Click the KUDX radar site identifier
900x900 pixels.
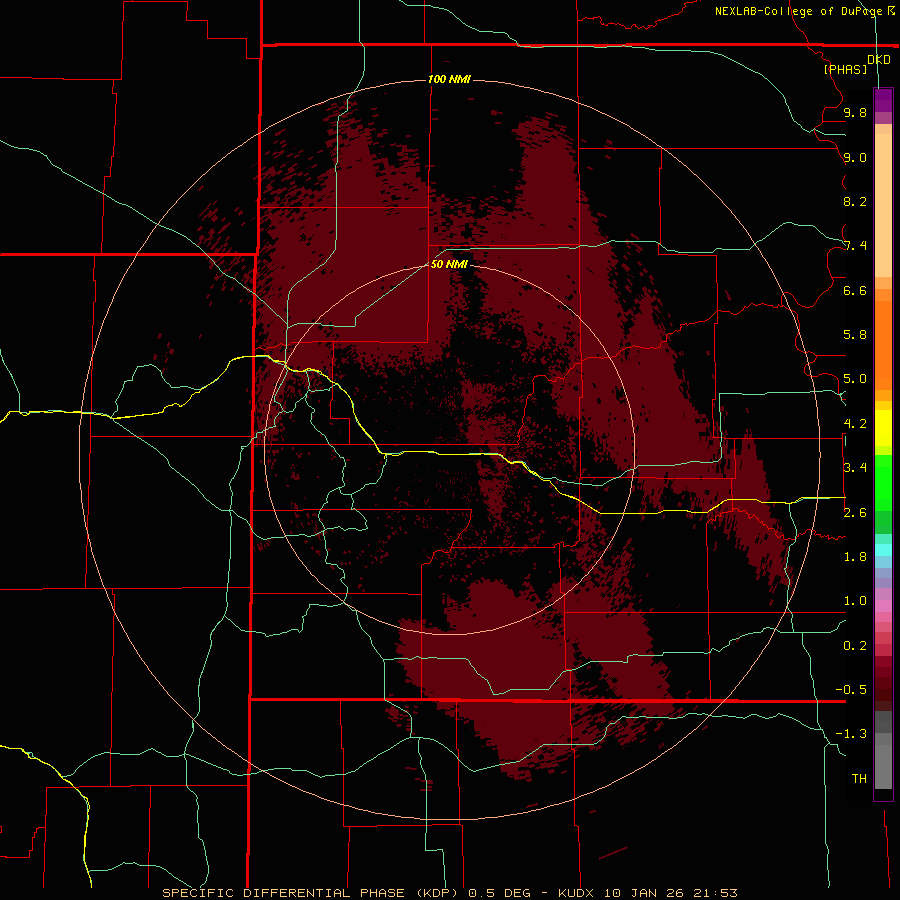[x=577, y=893]
